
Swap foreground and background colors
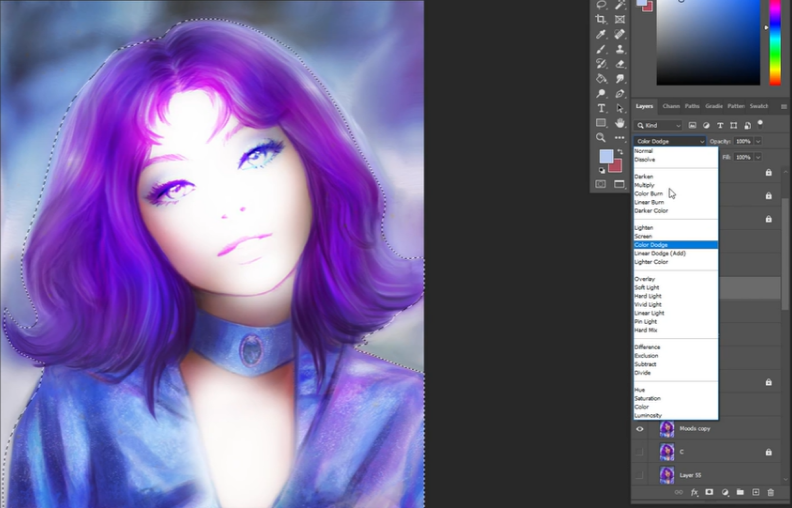(620, 151)
